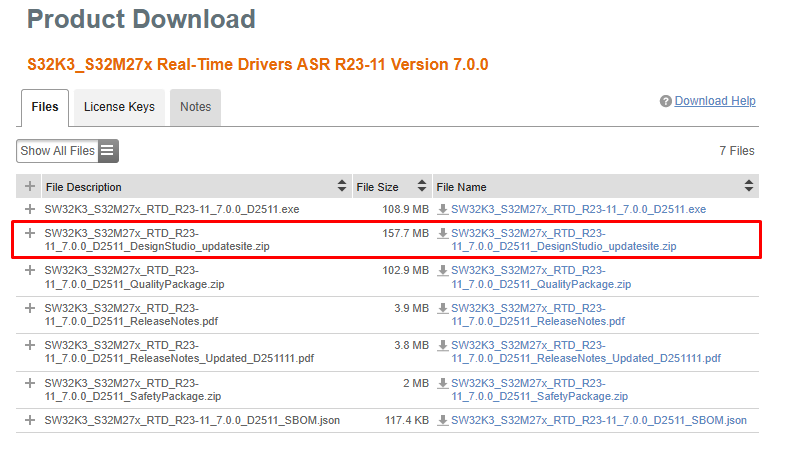Open the Show All Files dropdown
This screenshot has width=806, height=450.
pyautogui.click(x=67, y=151)
